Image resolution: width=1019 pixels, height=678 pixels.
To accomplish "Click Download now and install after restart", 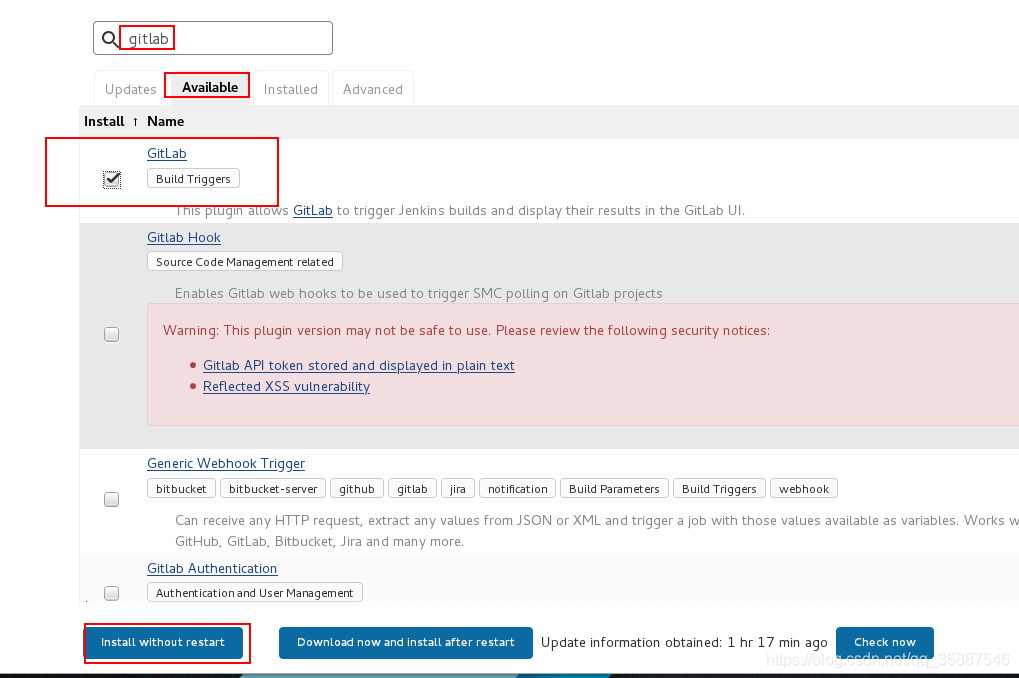I will pos(406,642).
